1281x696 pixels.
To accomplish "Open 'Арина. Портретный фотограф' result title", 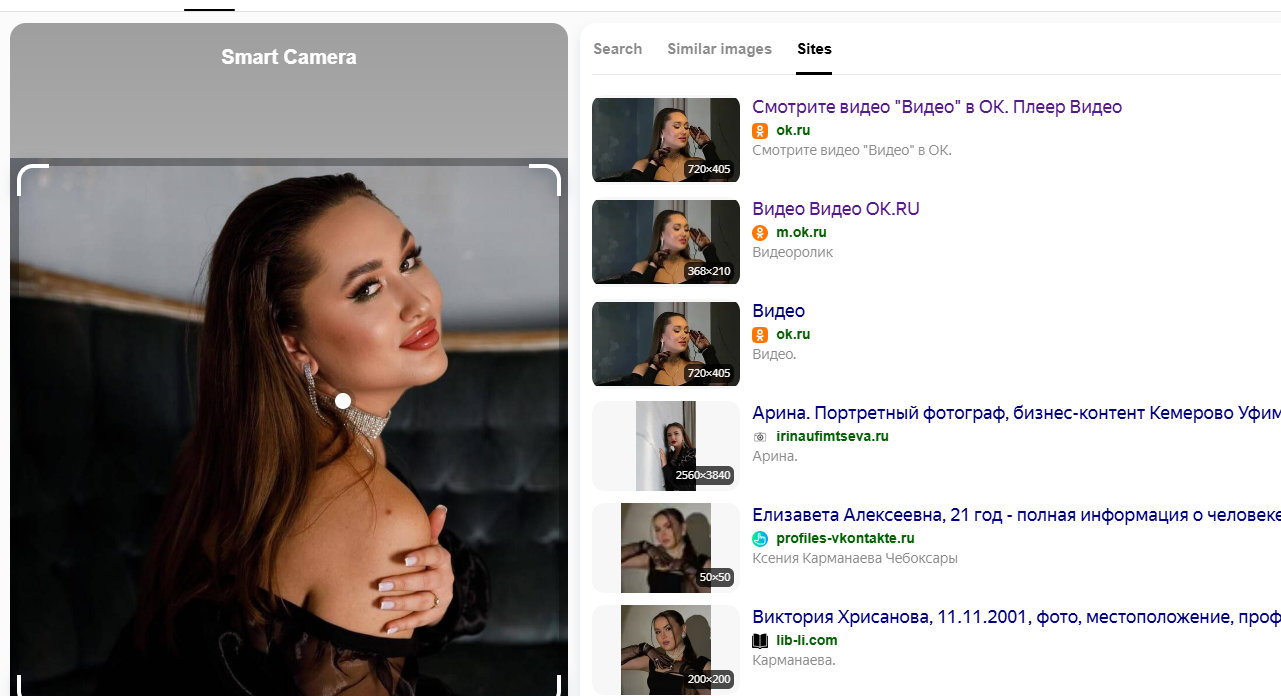I will pos(1016,413).
